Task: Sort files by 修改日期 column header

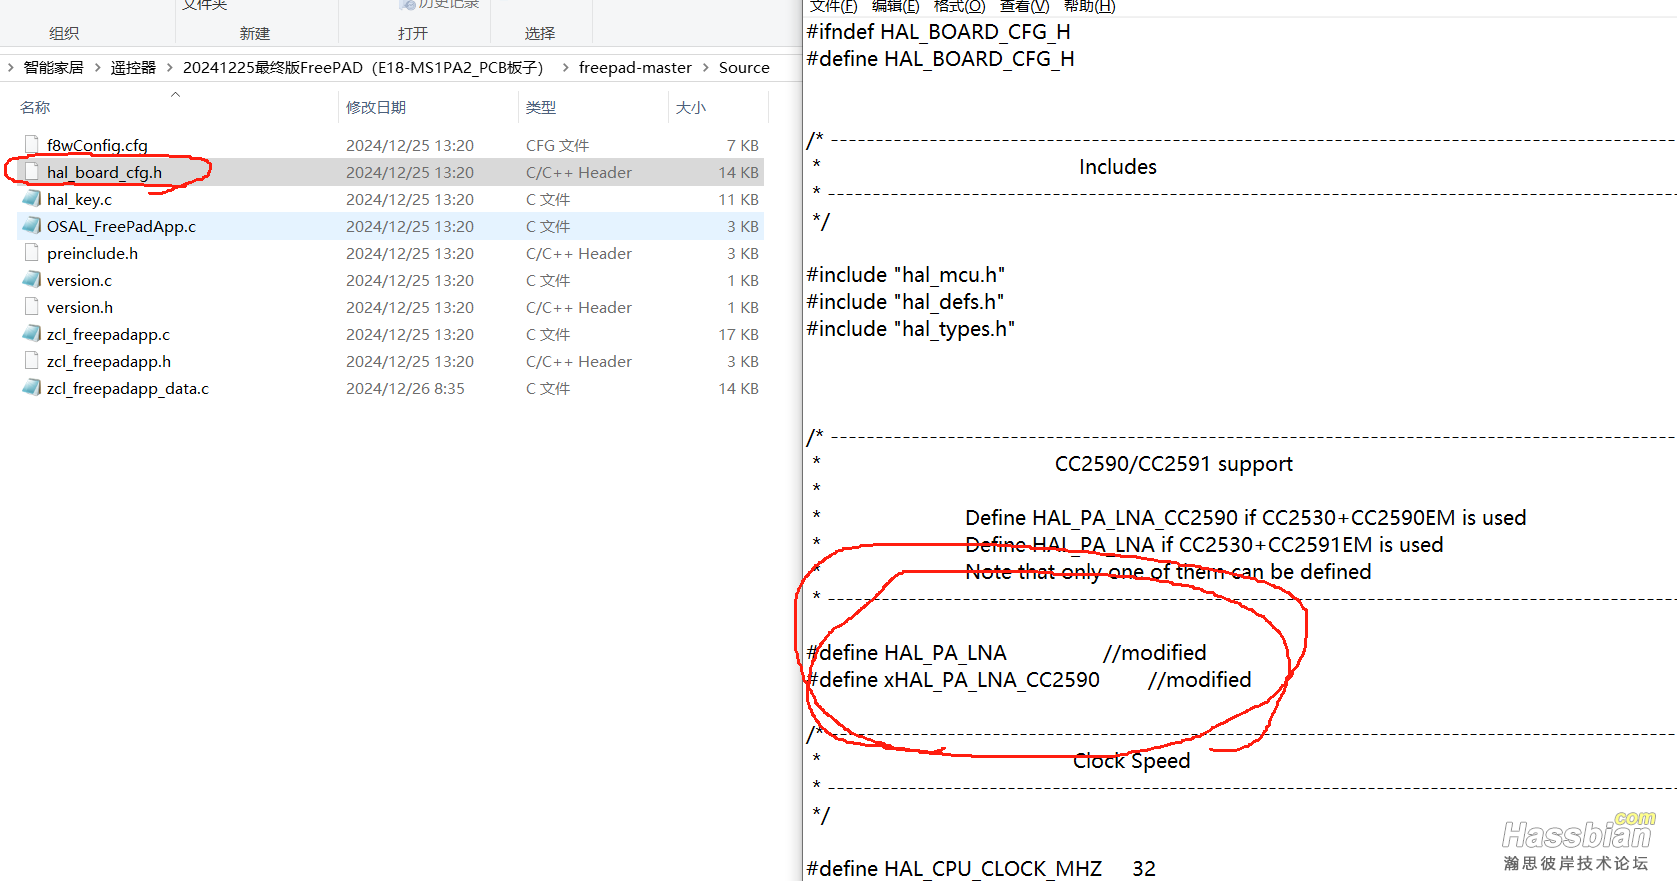Action: [x=376, y=107]
